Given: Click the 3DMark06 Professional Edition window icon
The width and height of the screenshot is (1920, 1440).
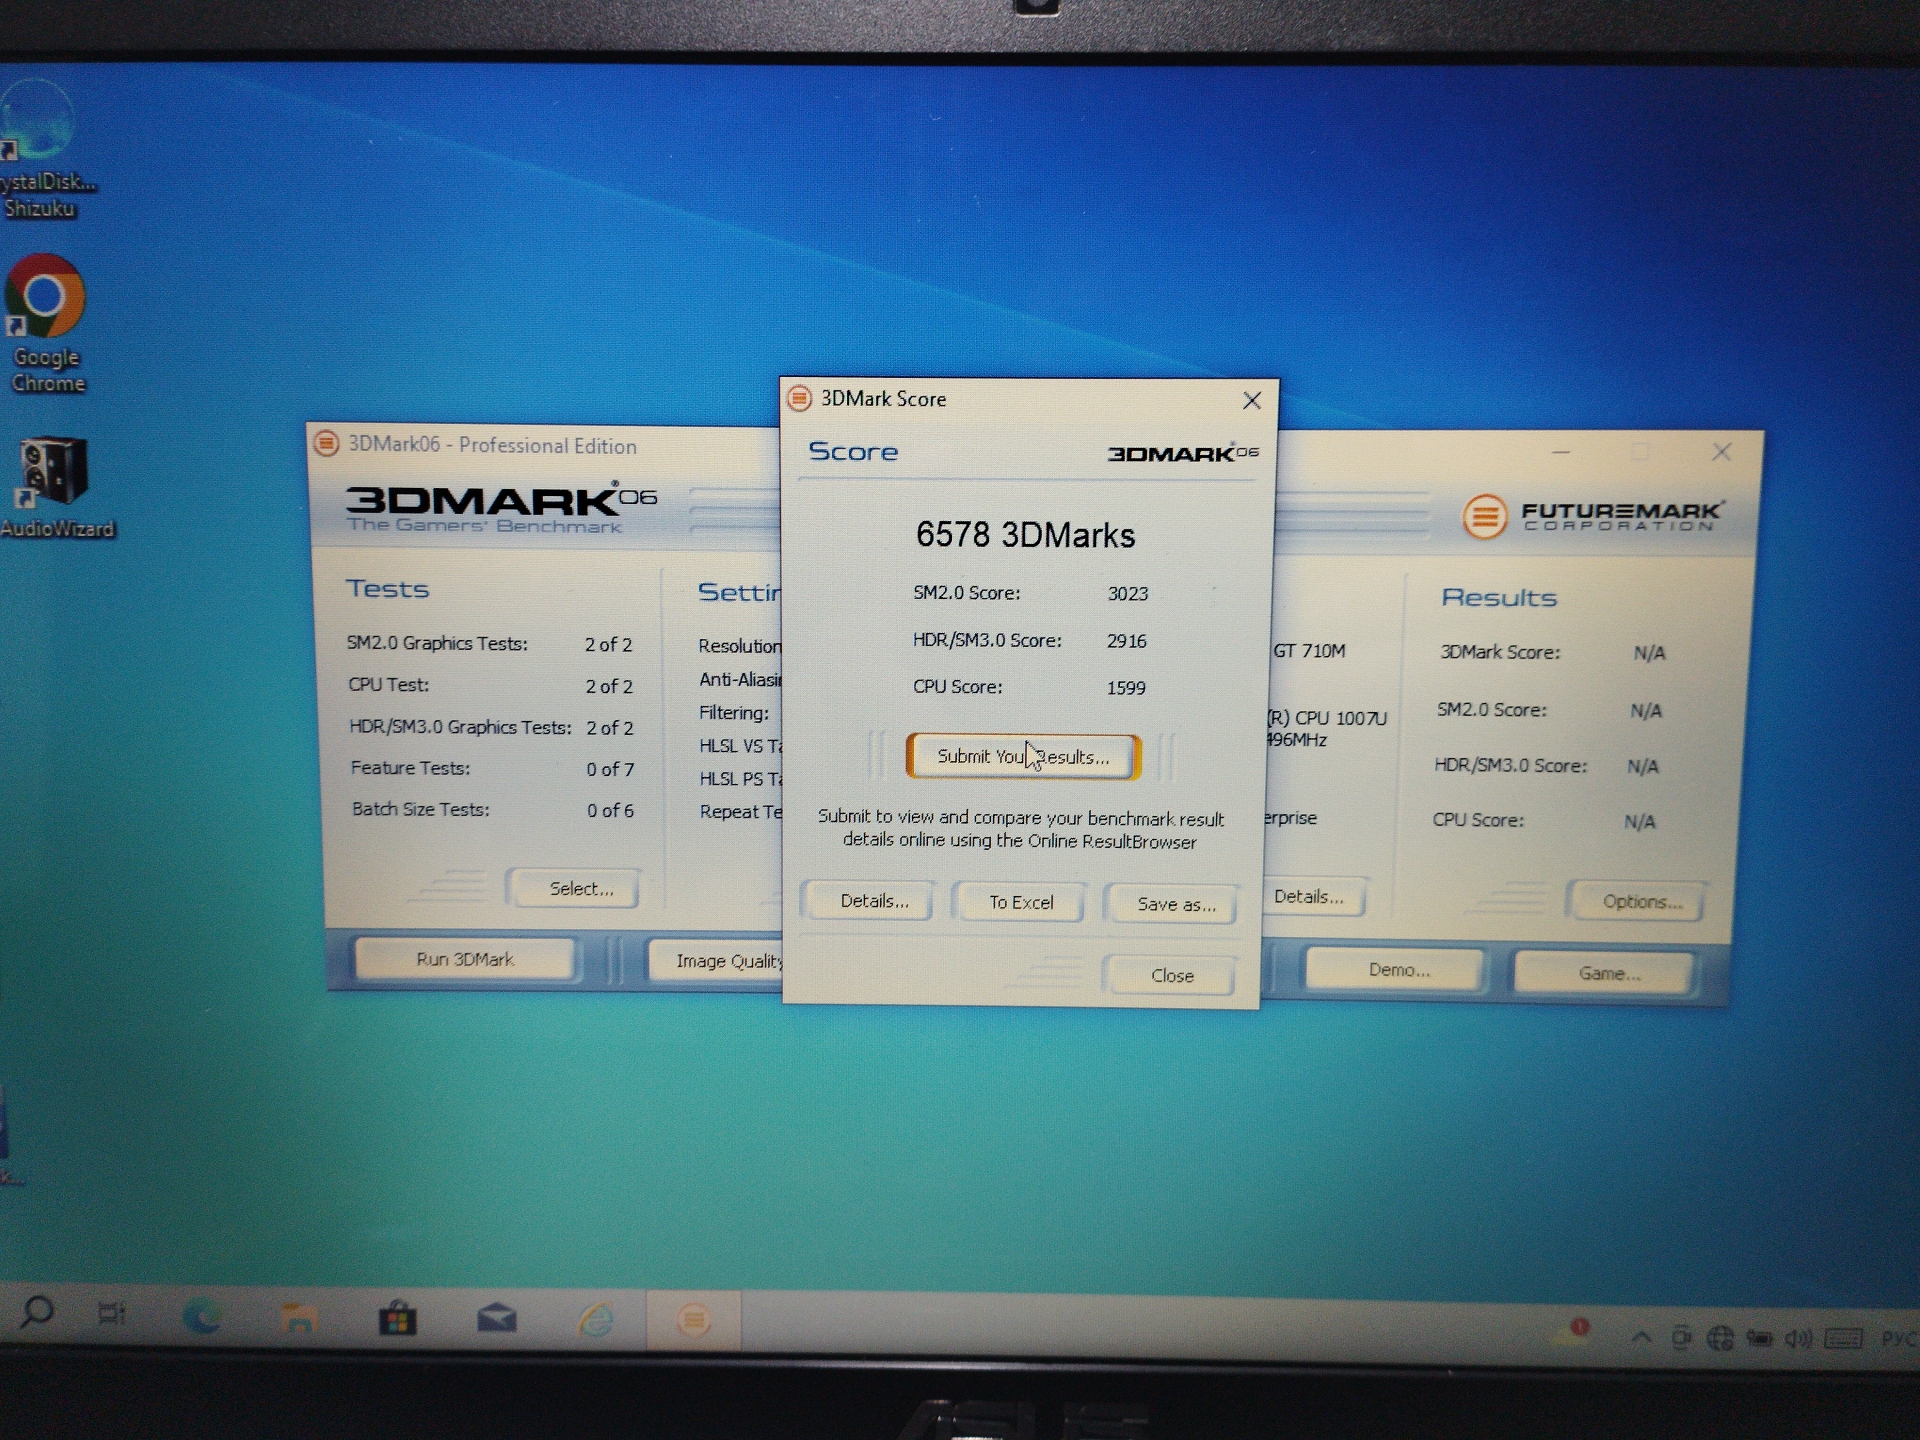Looking at the screenshot, I should 326,443.
